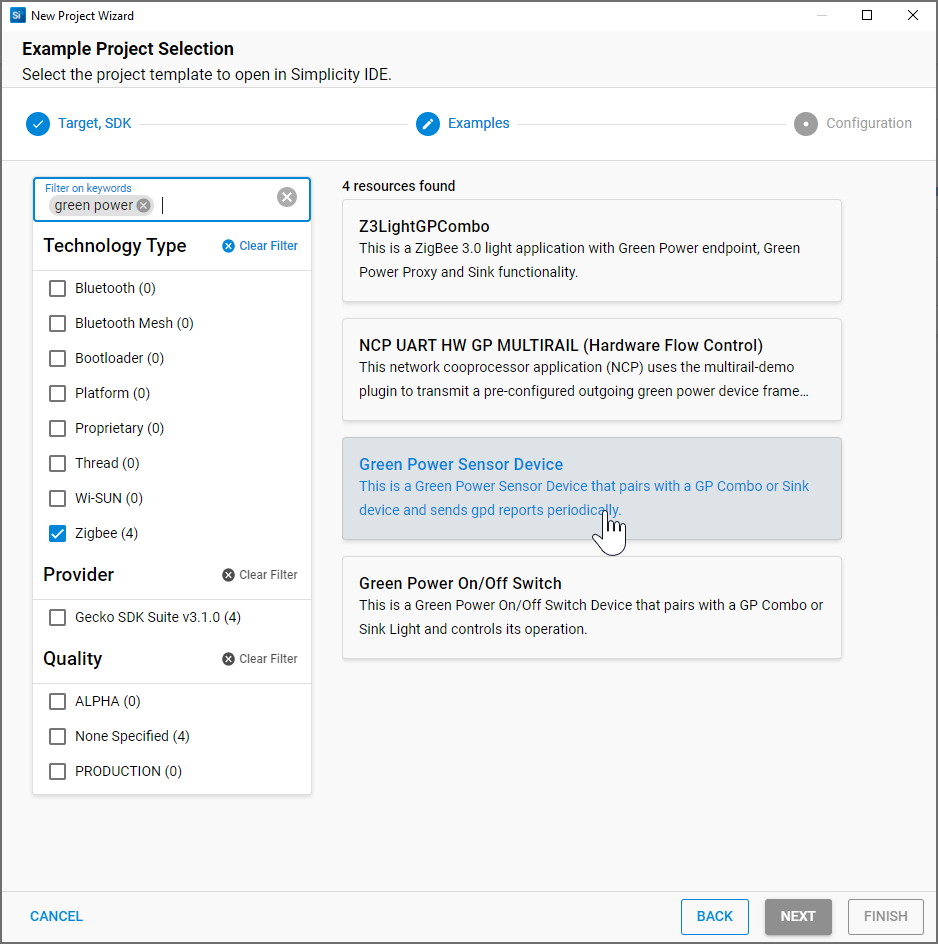Viewport: 938px width, 944px height.
Task: Pick the Green Power On/Off Switch example
Action: tap(592, 607)
